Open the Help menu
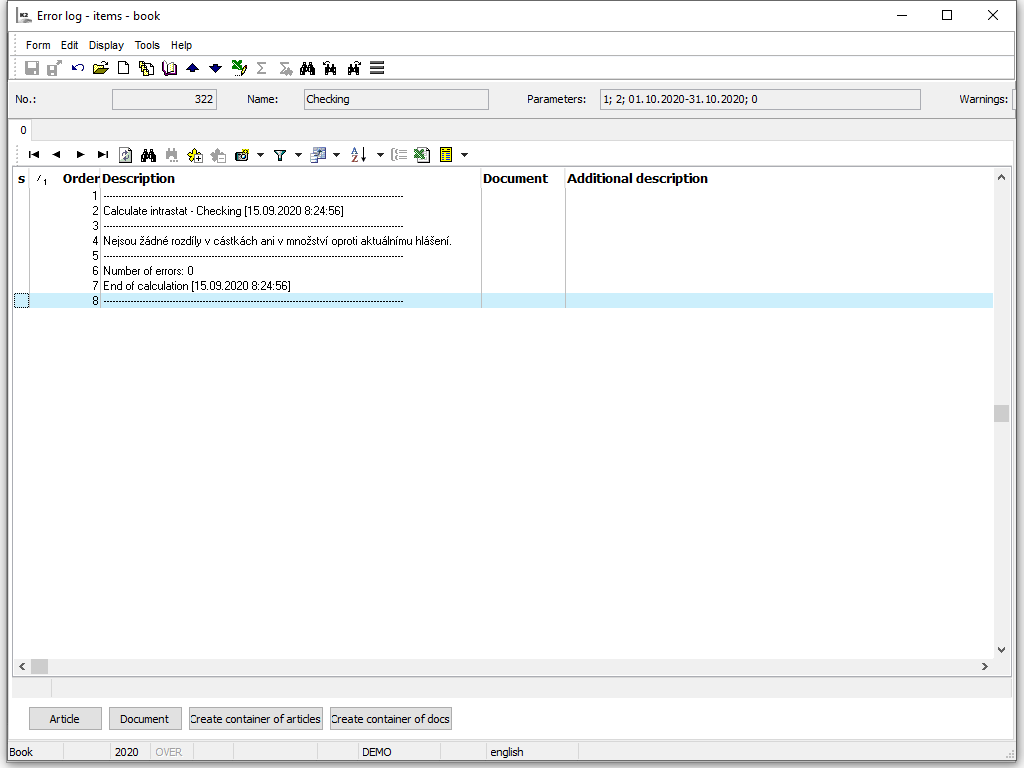 [x=182, y=45]
